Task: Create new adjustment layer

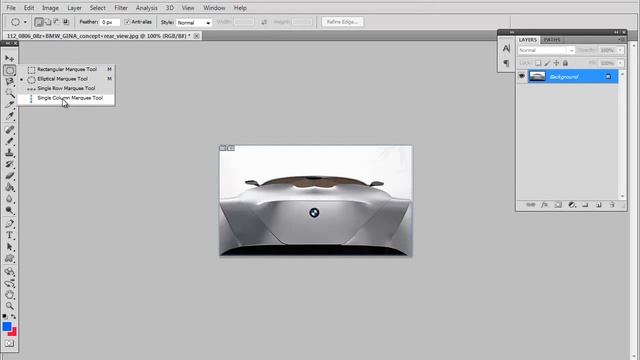Action: tap(572, 205)
